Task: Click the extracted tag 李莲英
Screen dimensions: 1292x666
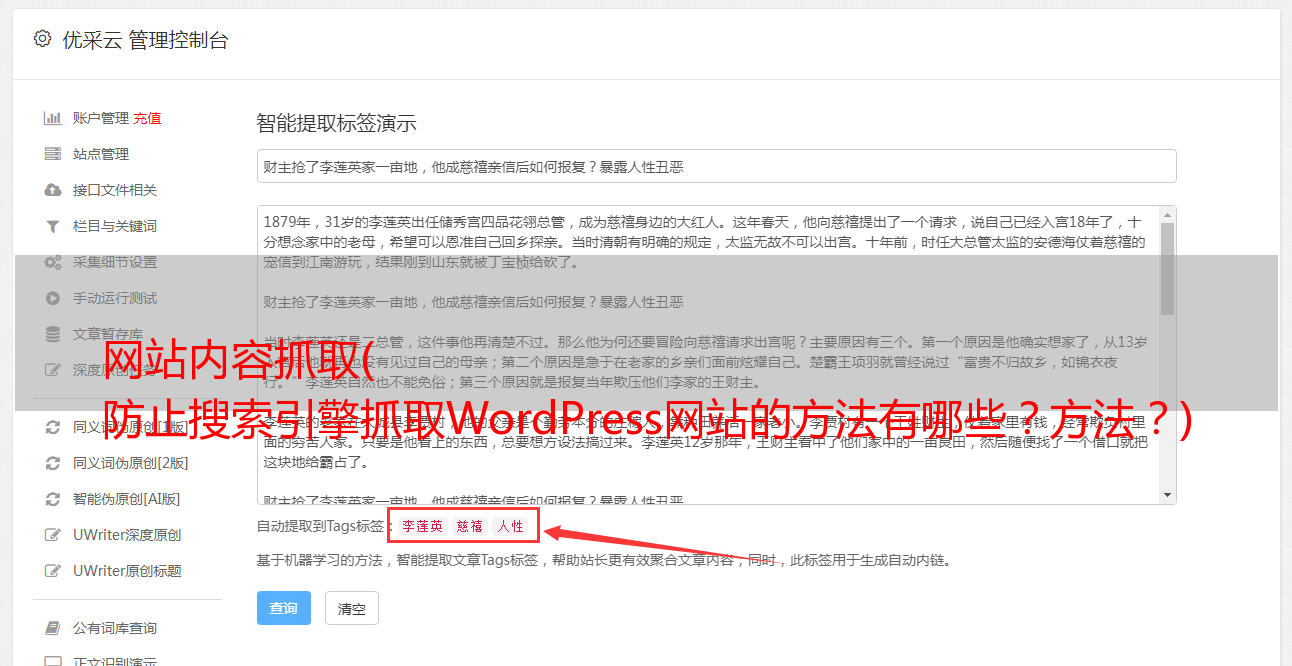Action: click(x=422, y=526)
